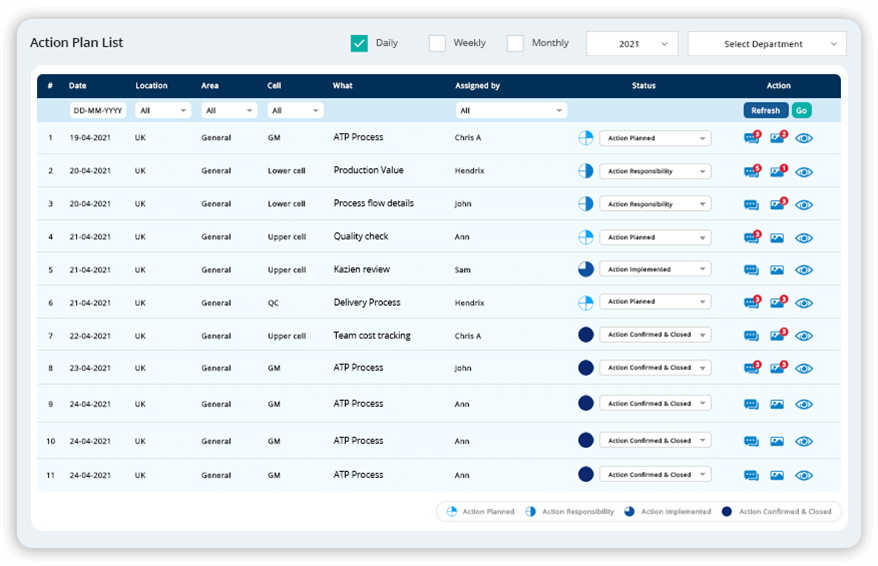The image size is (878, 566).
Task: Open image attachments icon for row 11
Action: (x=777, y=475)
